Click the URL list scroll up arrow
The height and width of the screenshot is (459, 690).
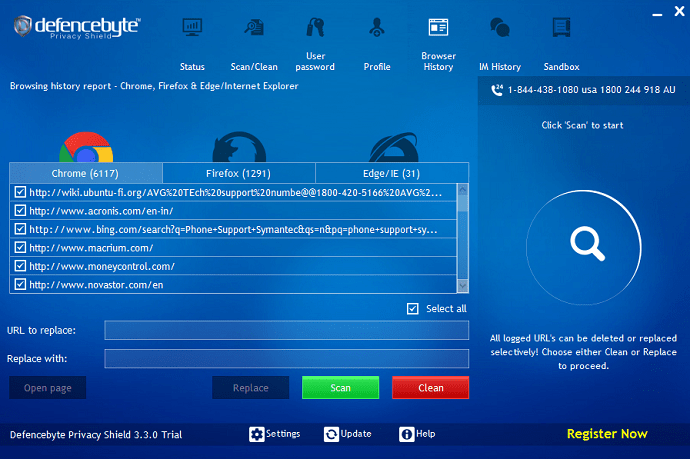pos(462,190)
